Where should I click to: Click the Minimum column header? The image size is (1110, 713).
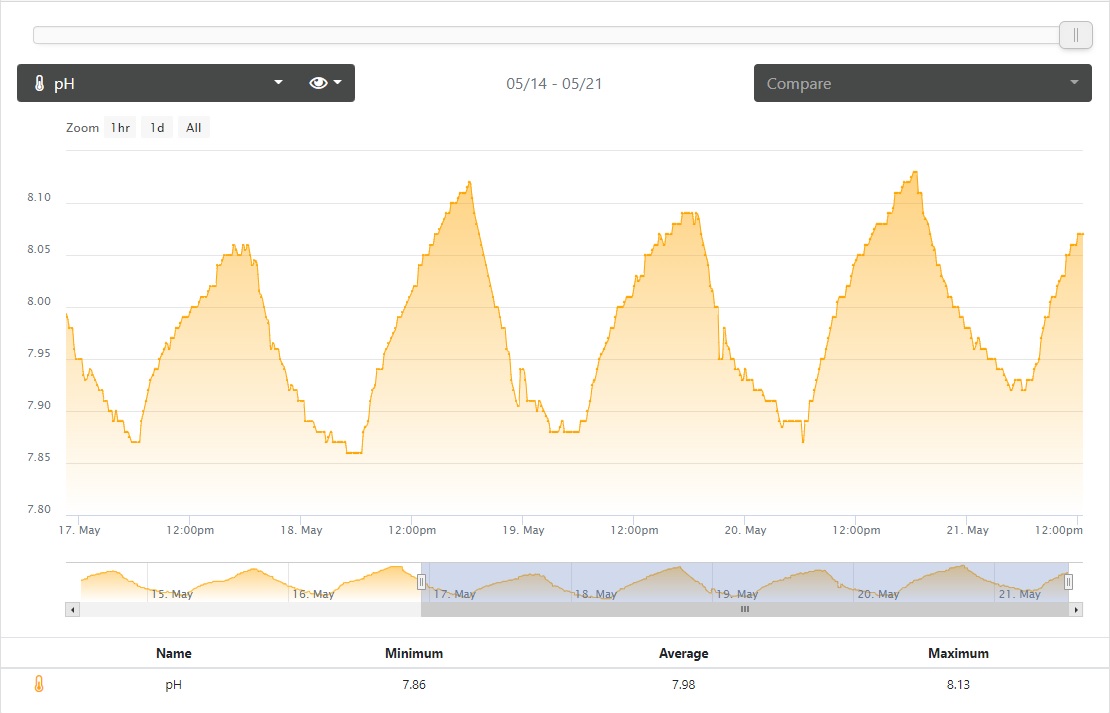(413, 653)
